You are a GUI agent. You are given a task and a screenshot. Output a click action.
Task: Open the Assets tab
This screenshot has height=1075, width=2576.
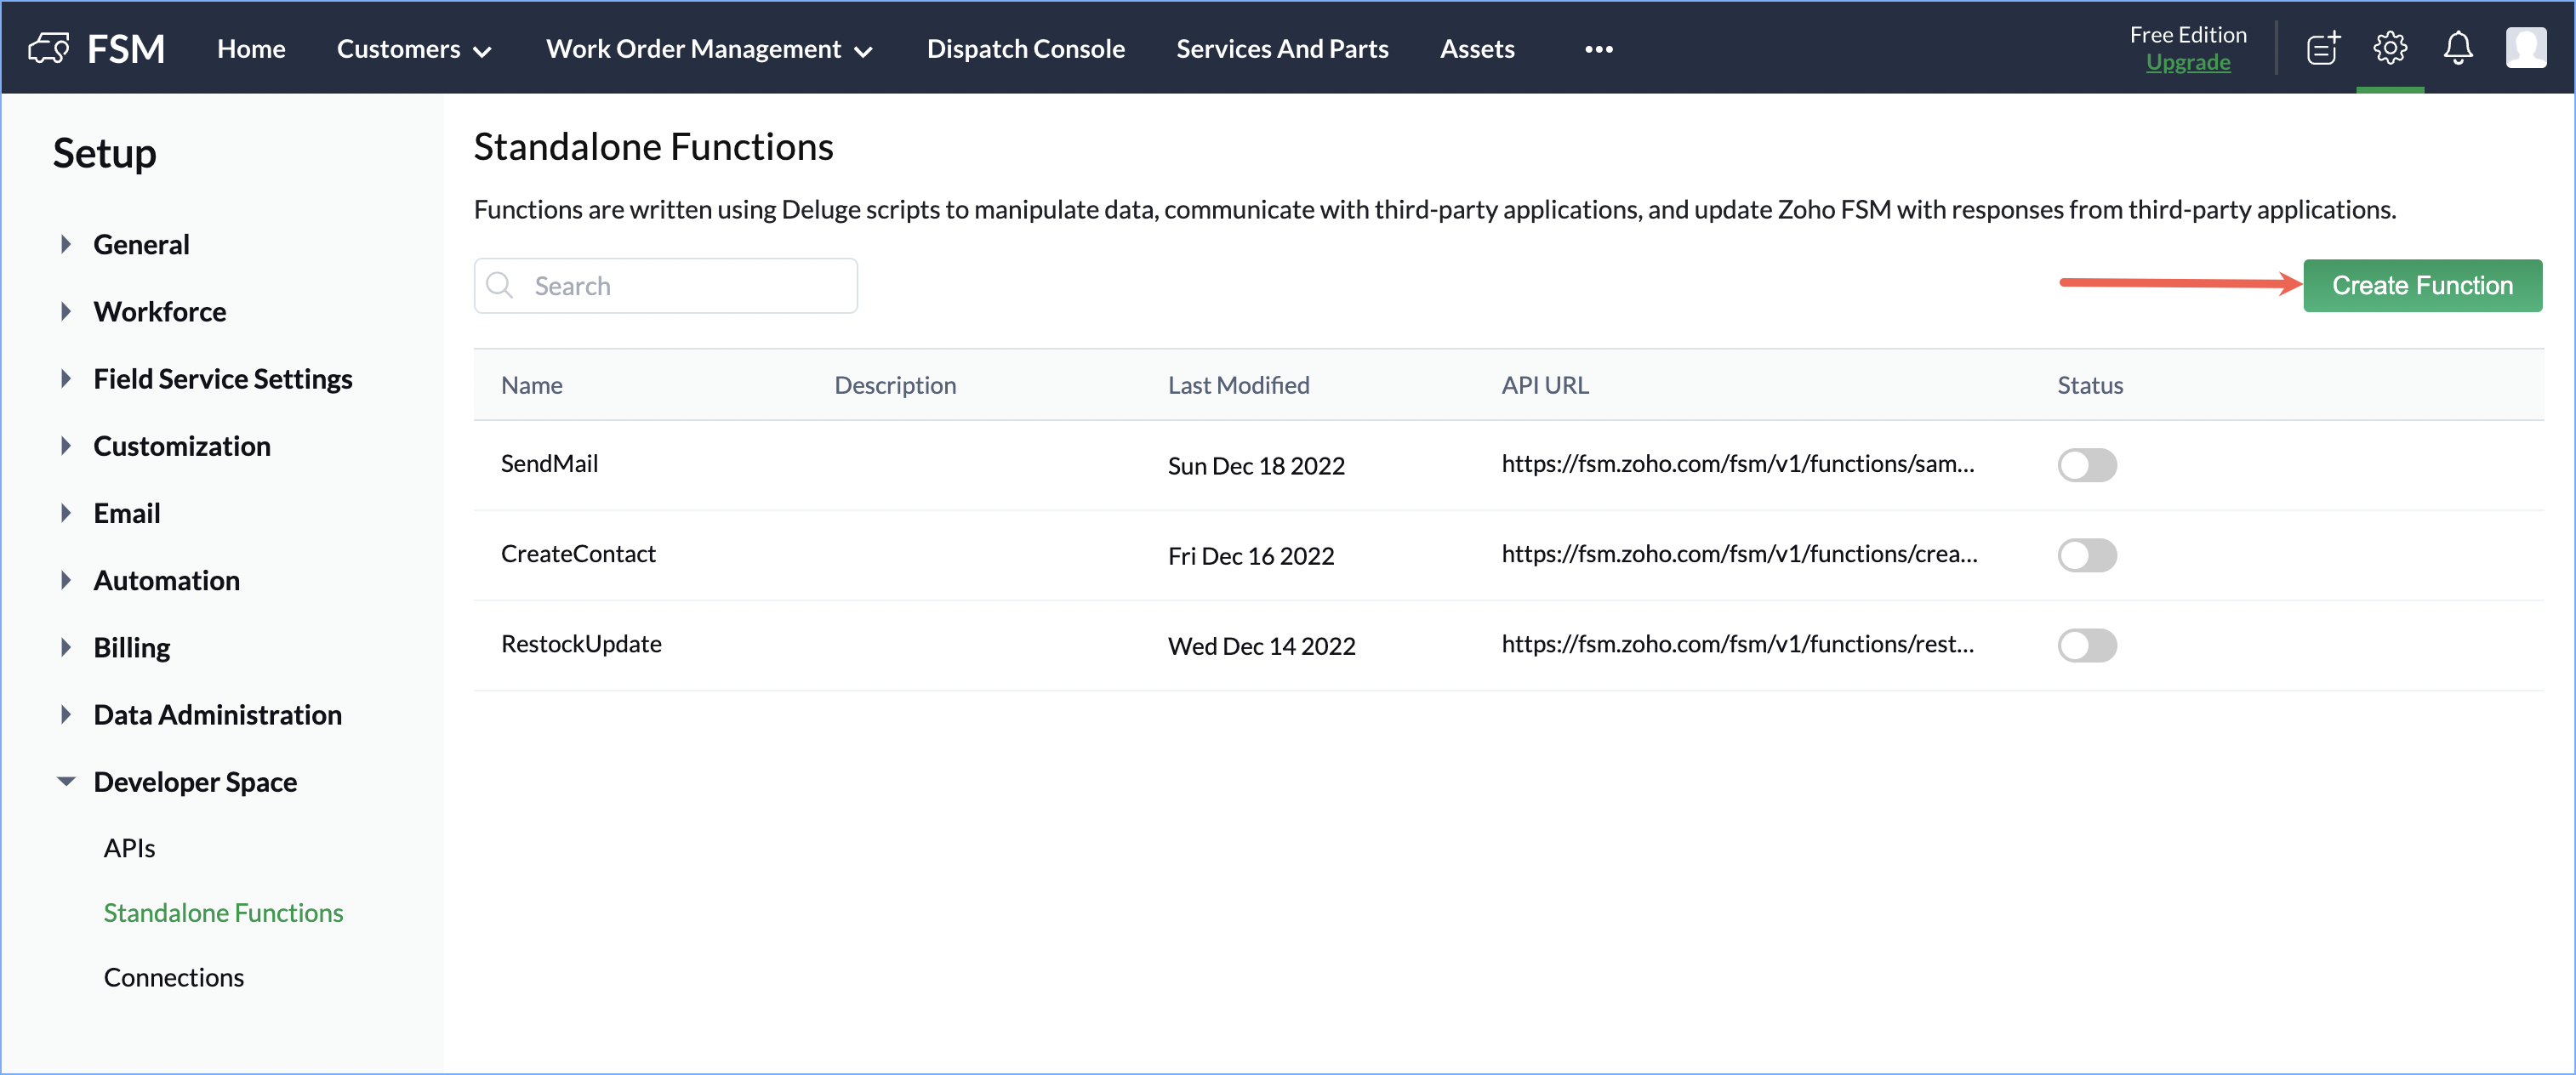pyautogui.click(x=1477, y=48)
